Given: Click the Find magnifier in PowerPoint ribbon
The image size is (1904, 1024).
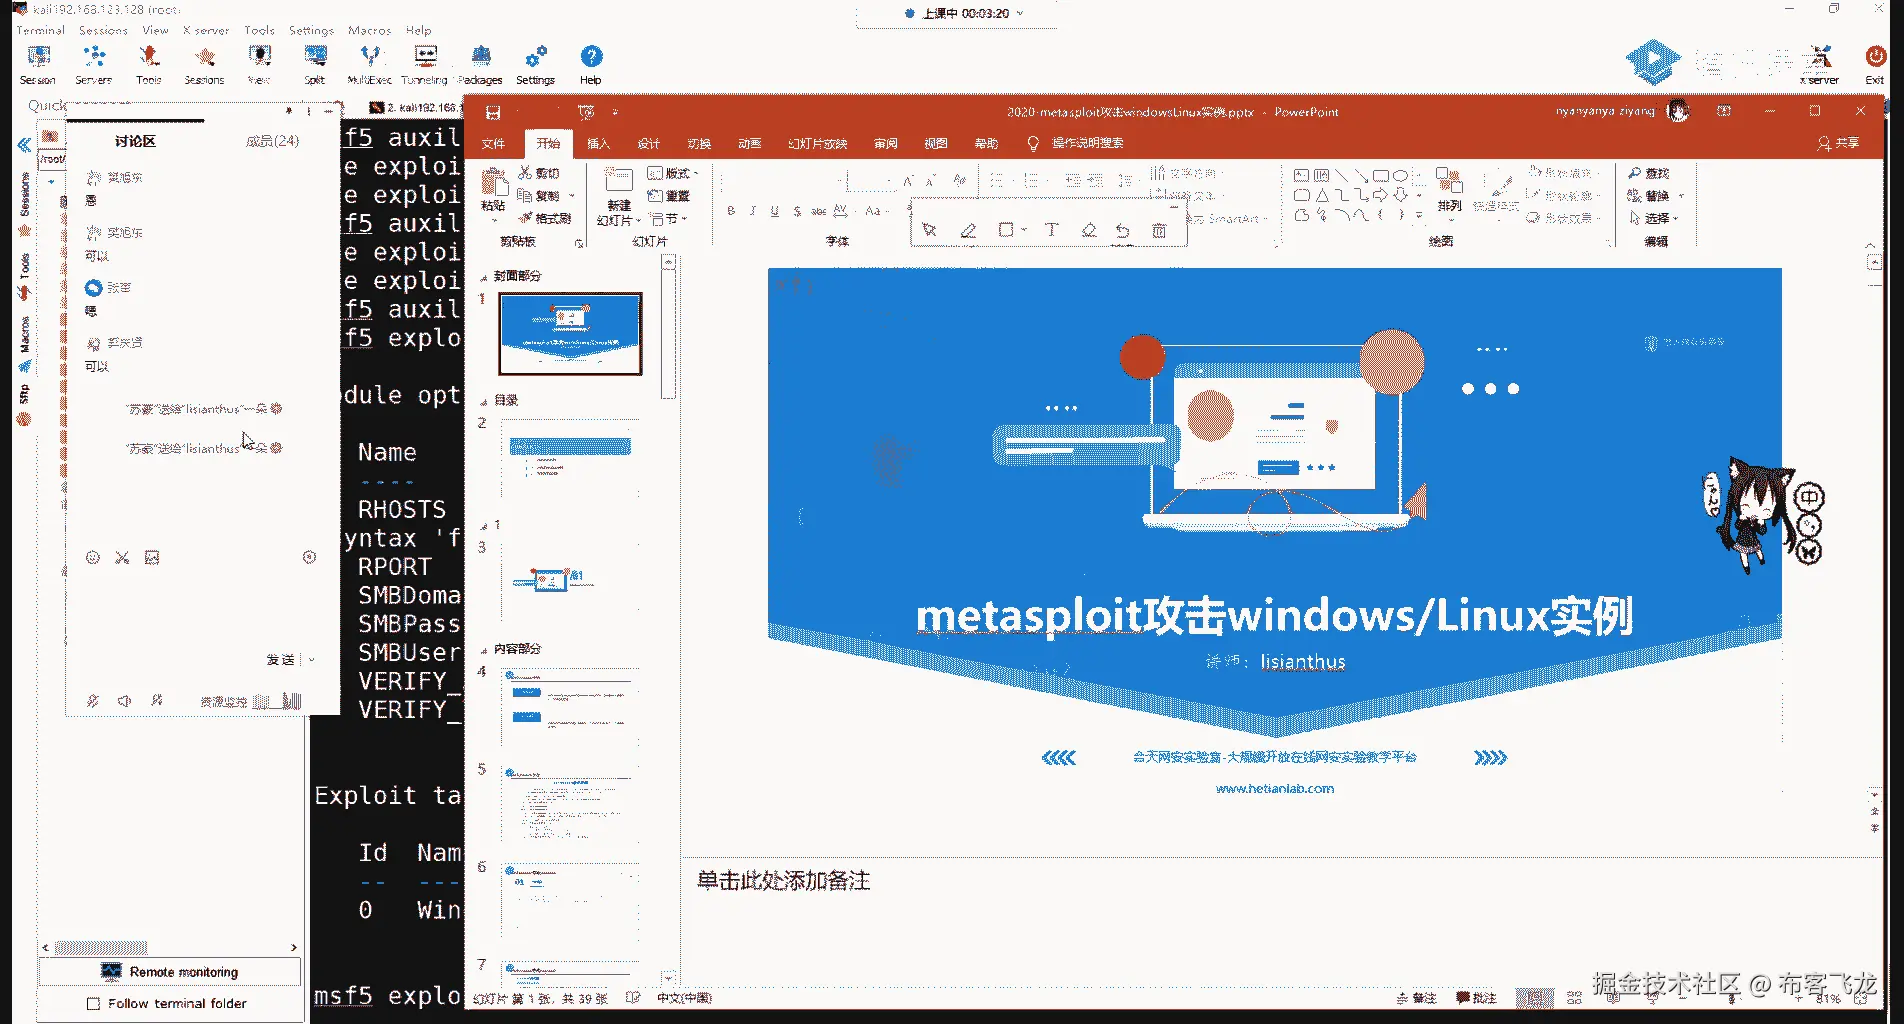Looking at the screenshot, I should pos(1635,173).
